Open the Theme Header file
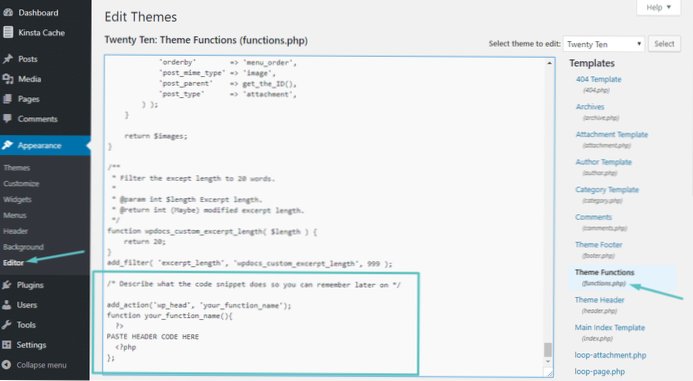This screenshot has width=693, height=381. [x=599, y=300]
